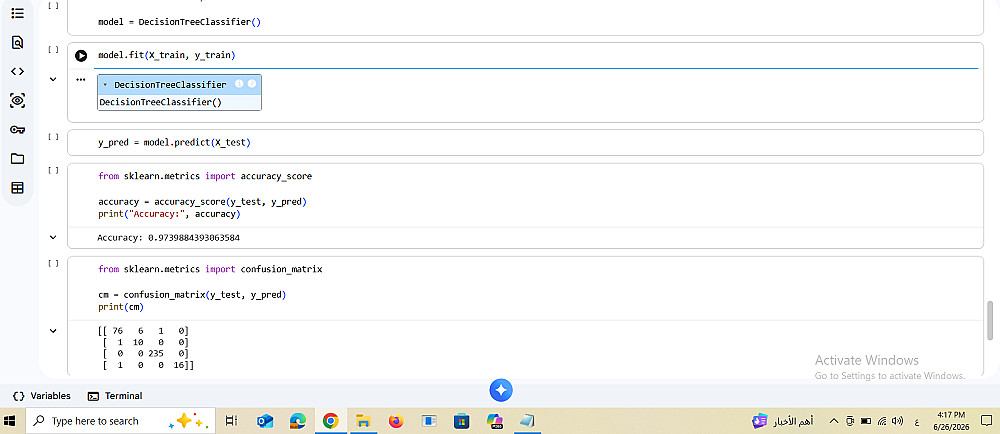Viewport: 1000px width, 434px height.
Task: Open the code snippets sidebar icon
Action: pyautogui.click(x=18, y=71)
